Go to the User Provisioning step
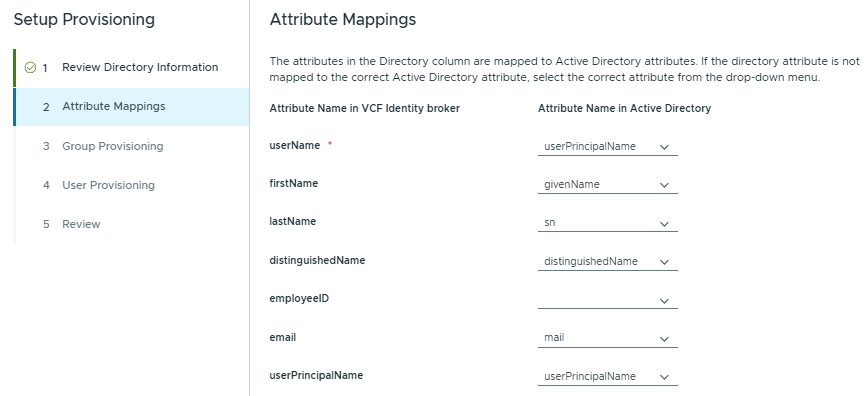Screen dimensions: 864x396 click(131, 185)
